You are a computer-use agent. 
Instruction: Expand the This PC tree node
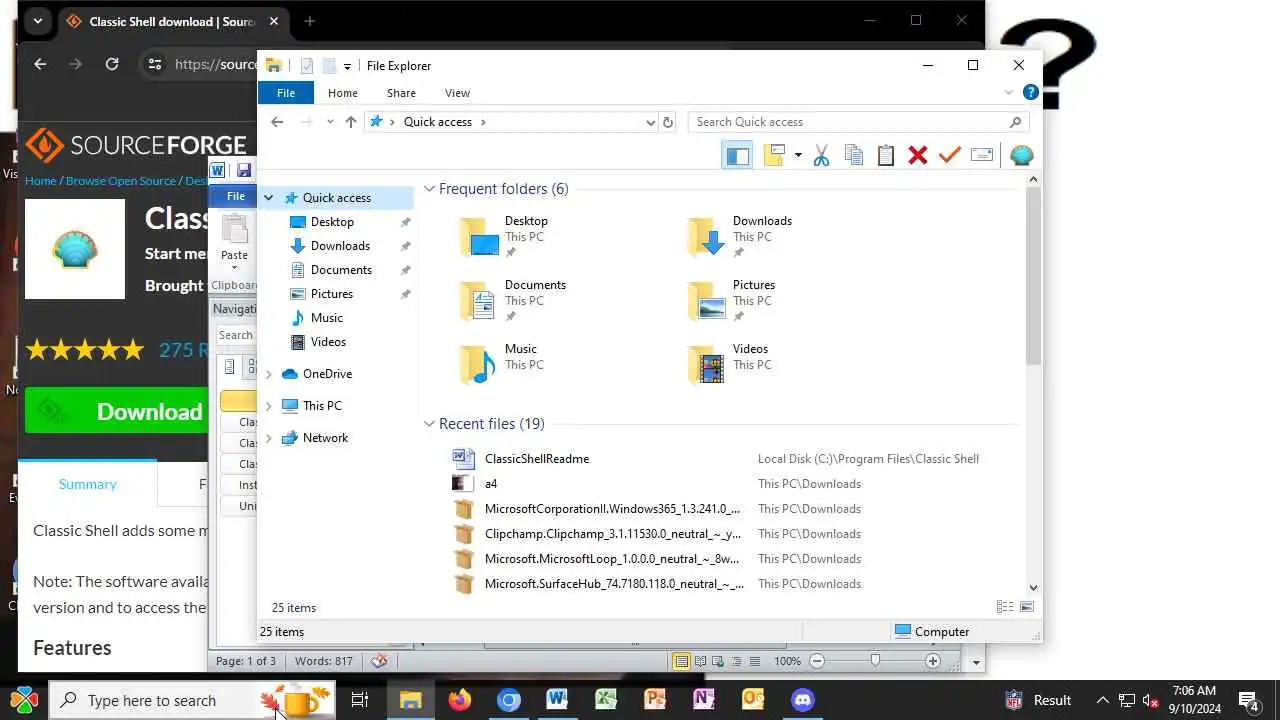click(268, 406)
